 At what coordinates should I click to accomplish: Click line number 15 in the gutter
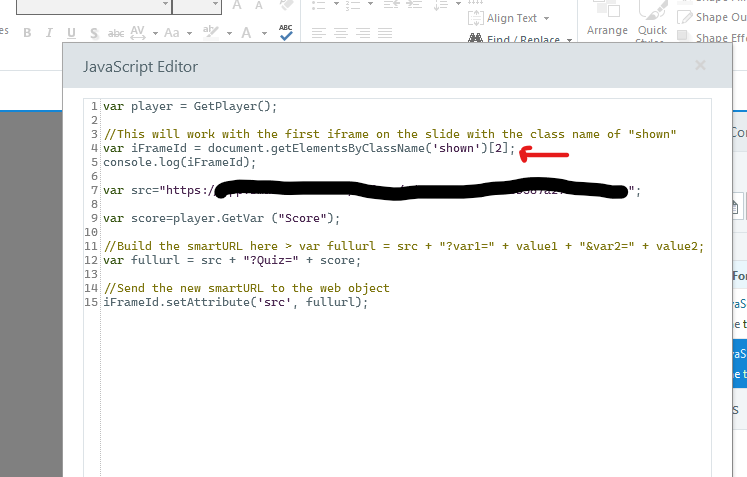91,302
